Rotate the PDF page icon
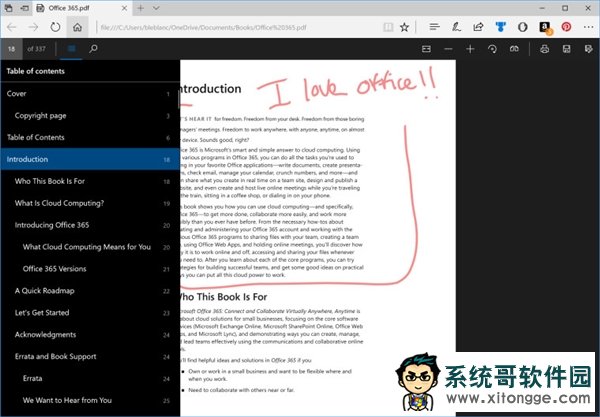The width and height of the screenshot is (600, 417). pos(492,49)
